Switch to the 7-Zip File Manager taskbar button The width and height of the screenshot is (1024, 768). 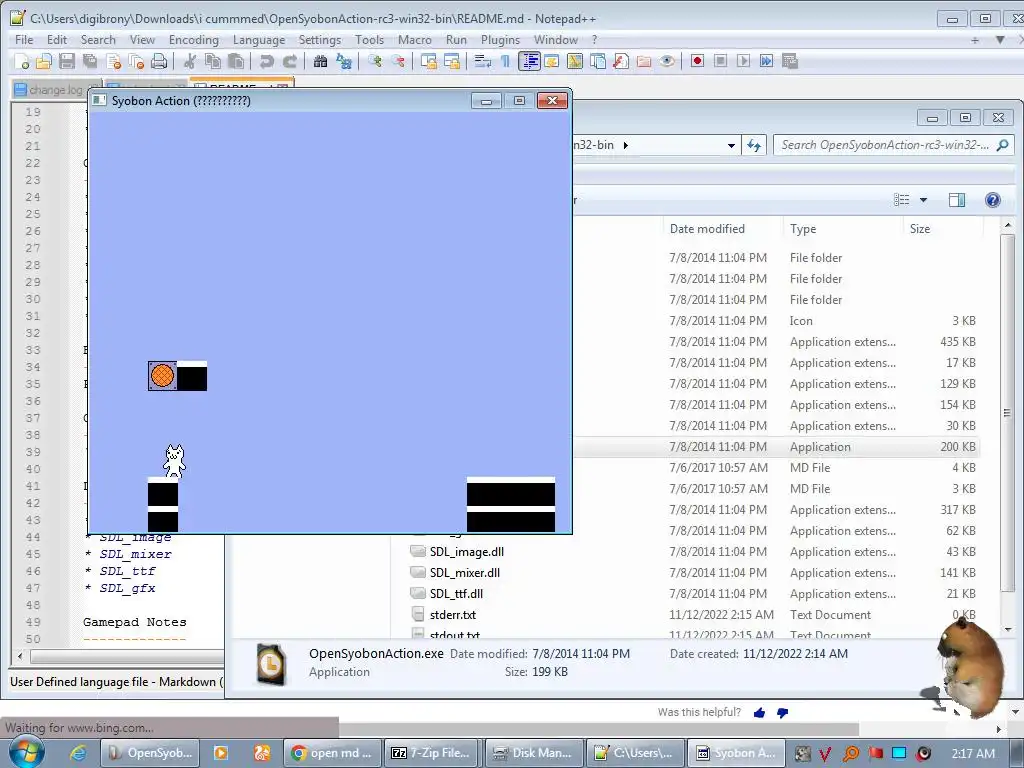tap(432, 753)
